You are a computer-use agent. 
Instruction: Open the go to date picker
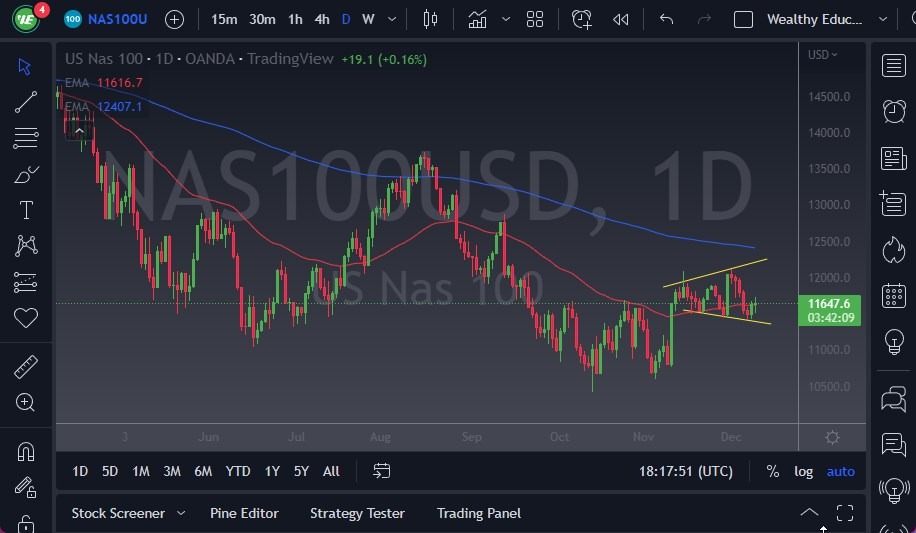point(381,471)
